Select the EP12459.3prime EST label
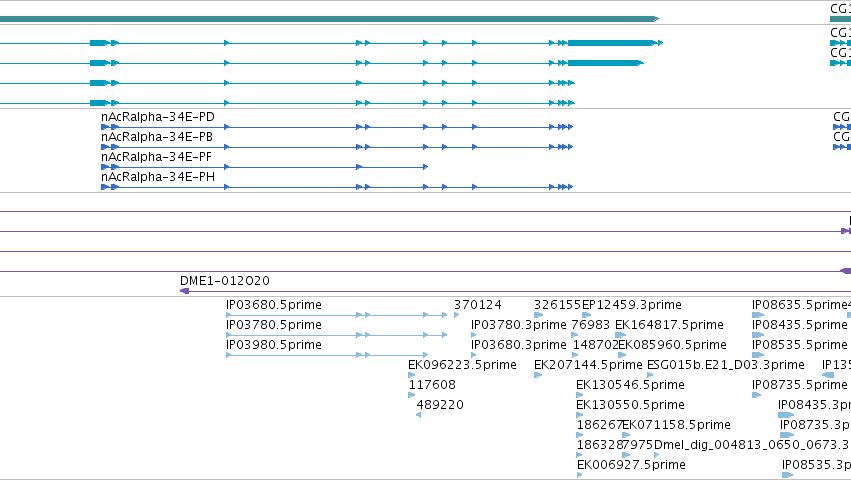 pyautogui.click(x=632, y=305)
